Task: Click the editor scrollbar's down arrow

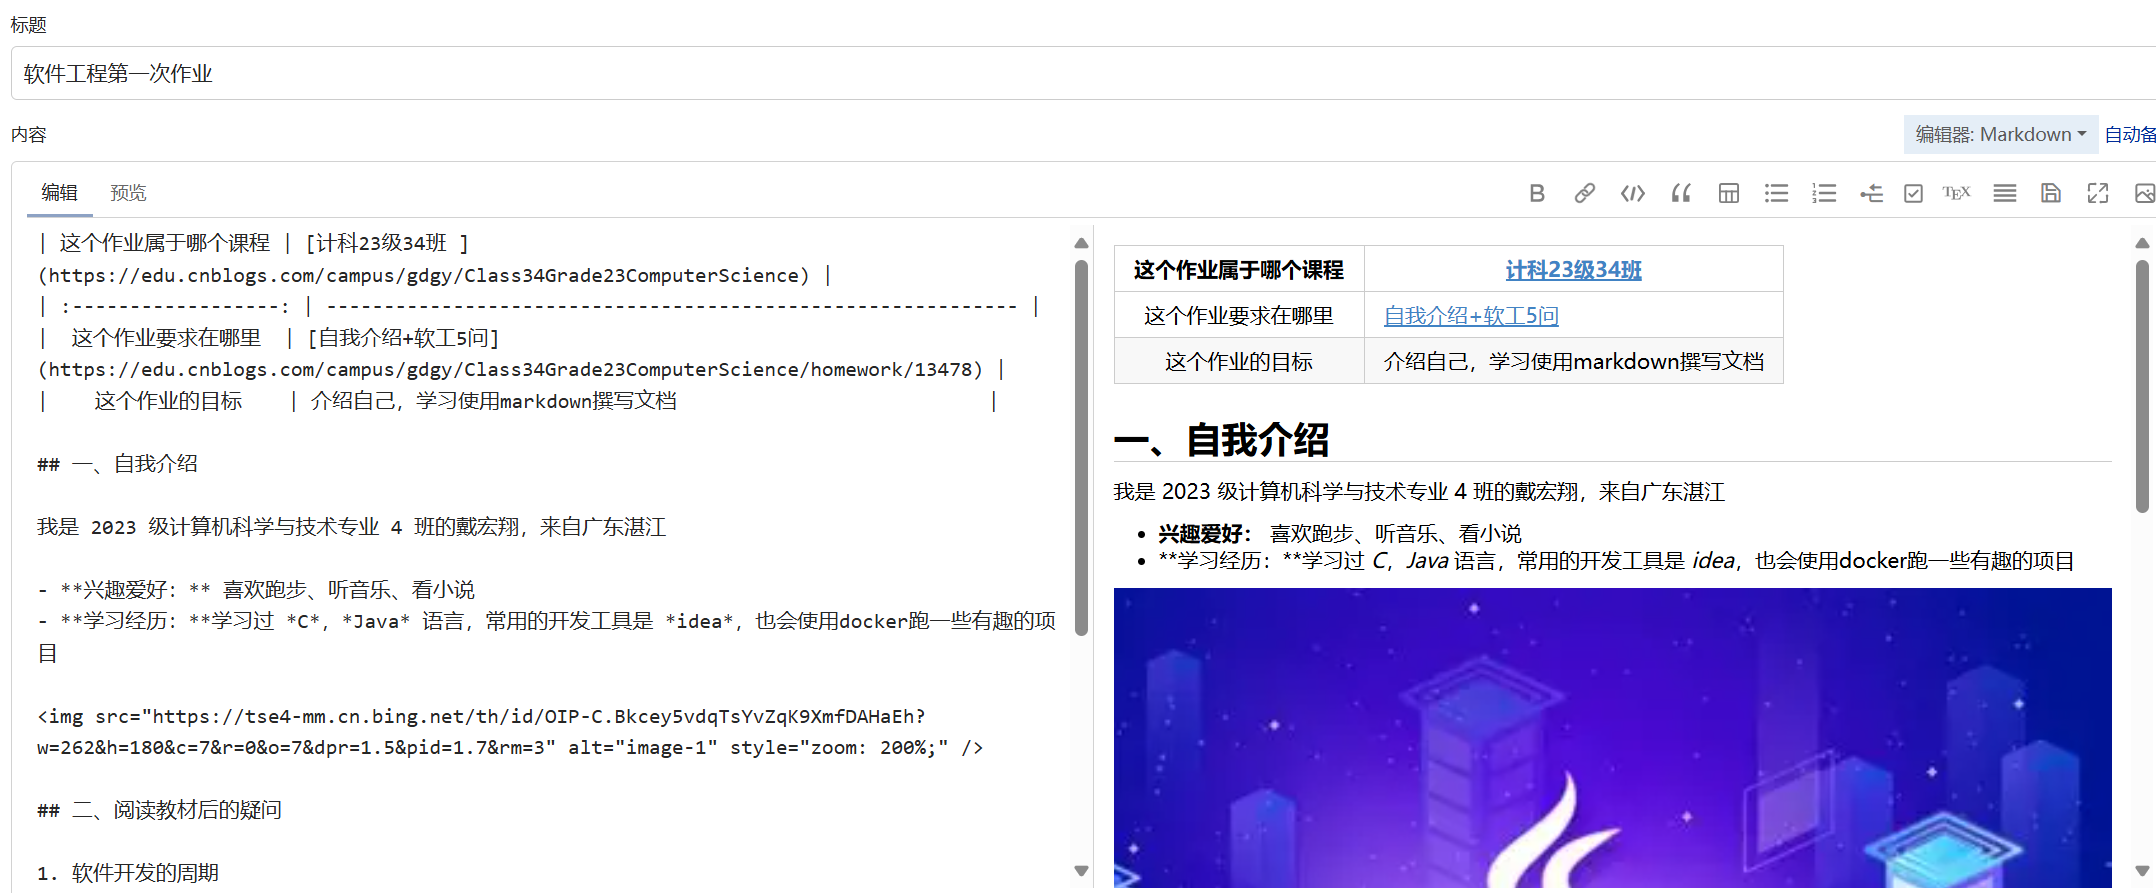Action: click(x=1081, y=871)
